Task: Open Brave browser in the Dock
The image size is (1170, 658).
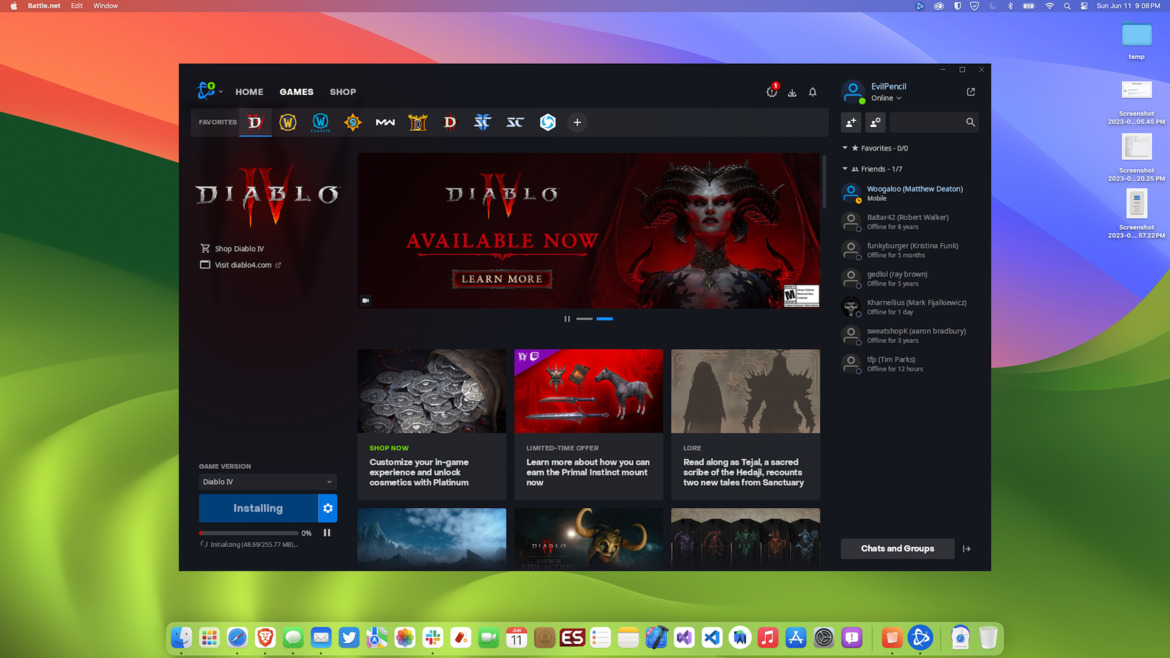Action: click(265, 638)
